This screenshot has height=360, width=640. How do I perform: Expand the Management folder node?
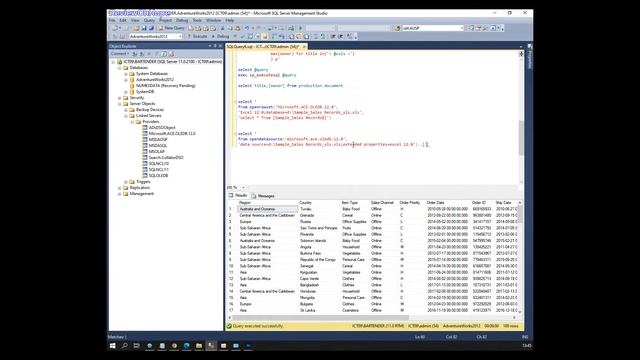(x=120, y=194)
